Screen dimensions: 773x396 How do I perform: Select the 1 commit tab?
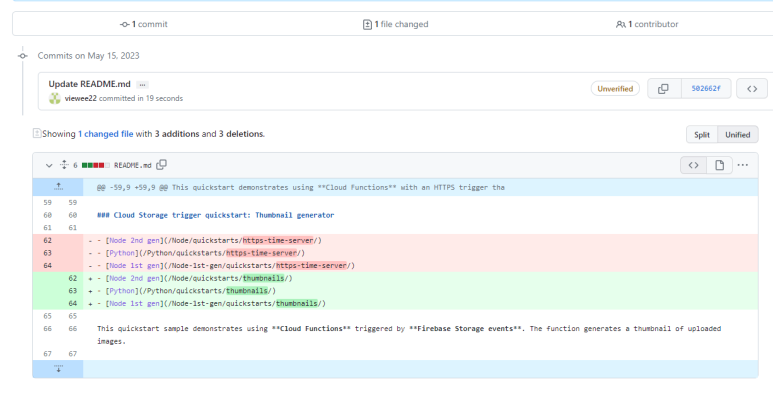(144, 24)
